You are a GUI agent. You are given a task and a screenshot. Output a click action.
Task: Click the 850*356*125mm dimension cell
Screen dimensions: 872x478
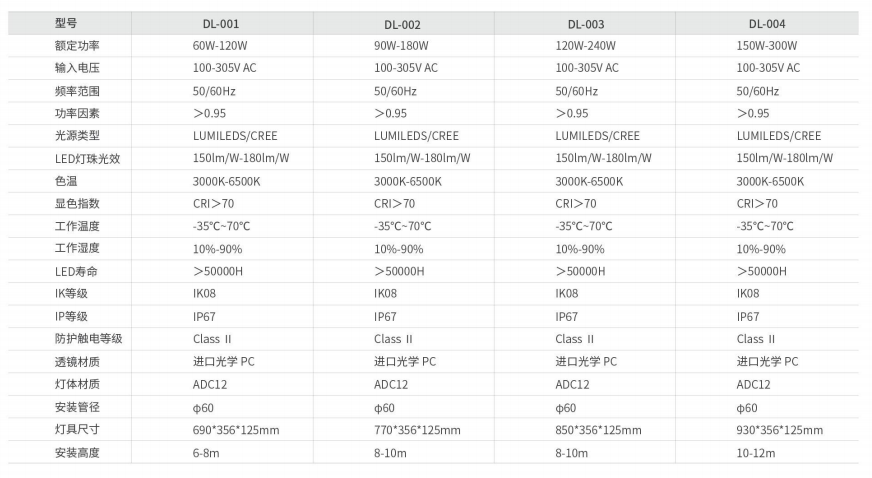(598, 430)
